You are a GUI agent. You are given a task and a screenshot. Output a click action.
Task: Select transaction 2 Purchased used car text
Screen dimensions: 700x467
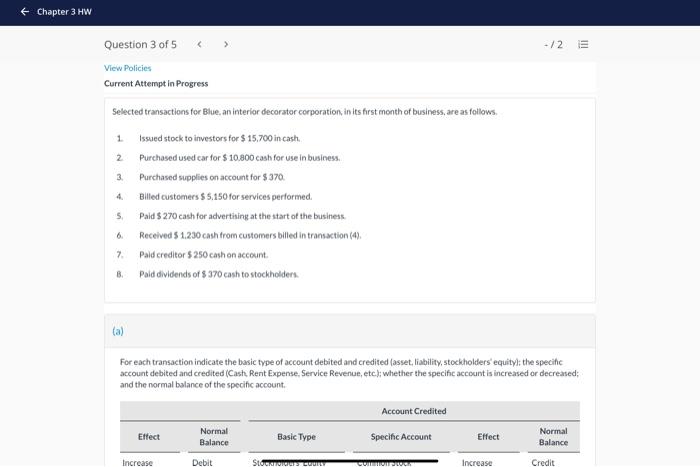click(239, 158)
